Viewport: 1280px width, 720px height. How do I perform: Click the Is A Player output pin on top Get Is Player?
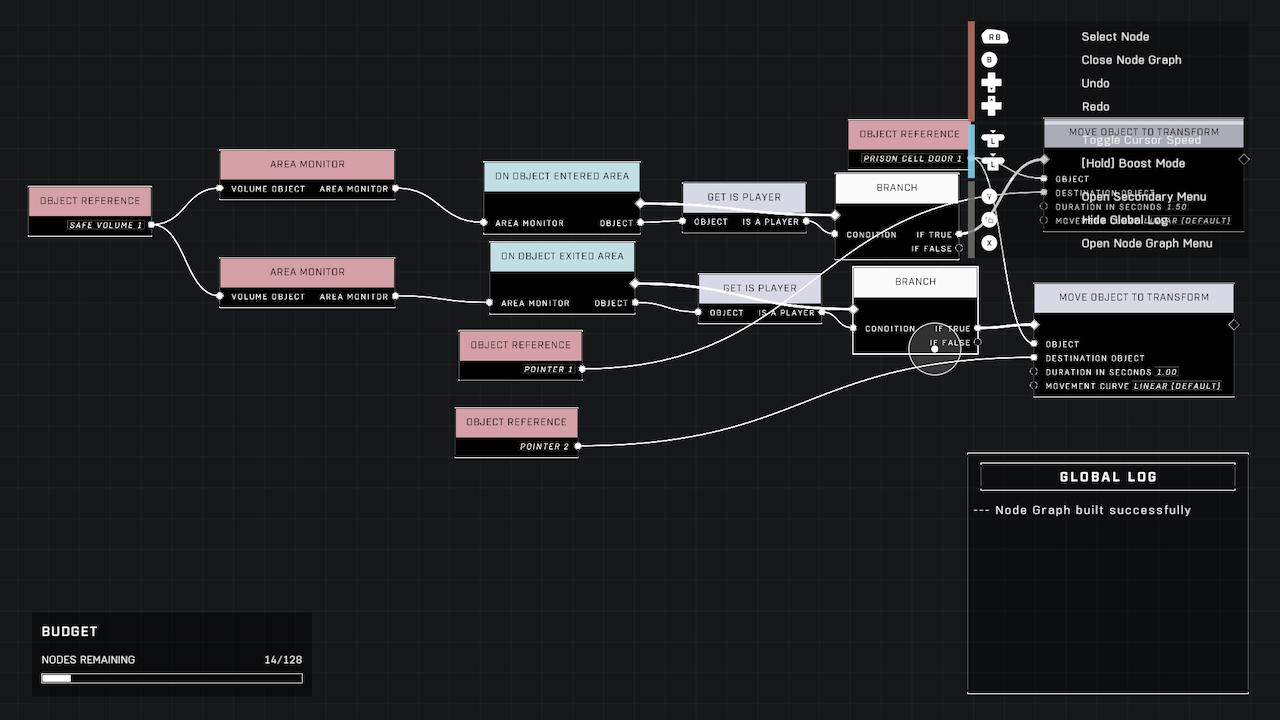tap(807, 222)
